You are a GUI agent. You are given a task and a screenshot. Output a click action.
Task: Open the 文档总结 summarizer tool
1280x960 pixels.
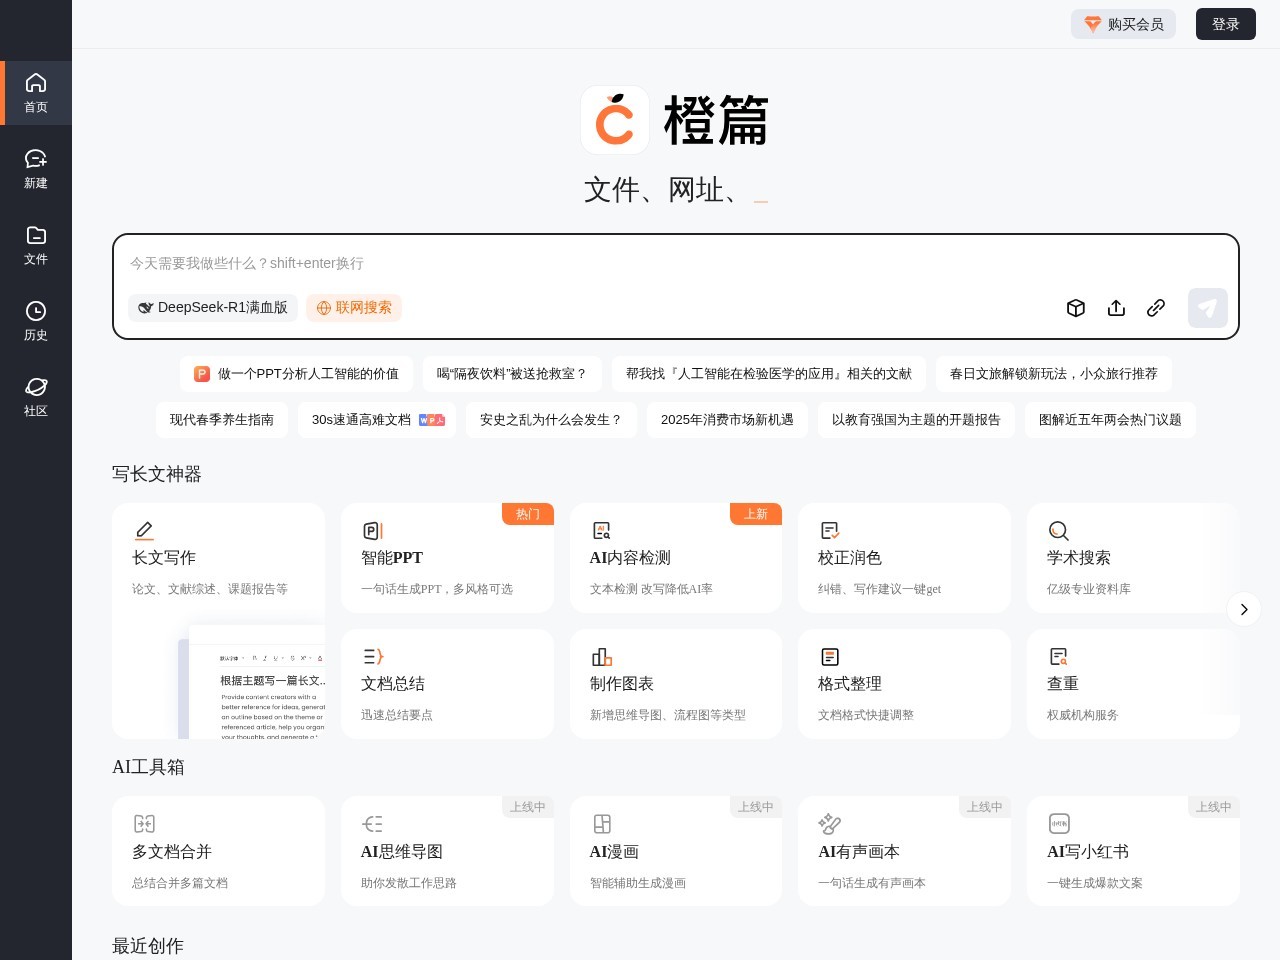pos(447,683)
